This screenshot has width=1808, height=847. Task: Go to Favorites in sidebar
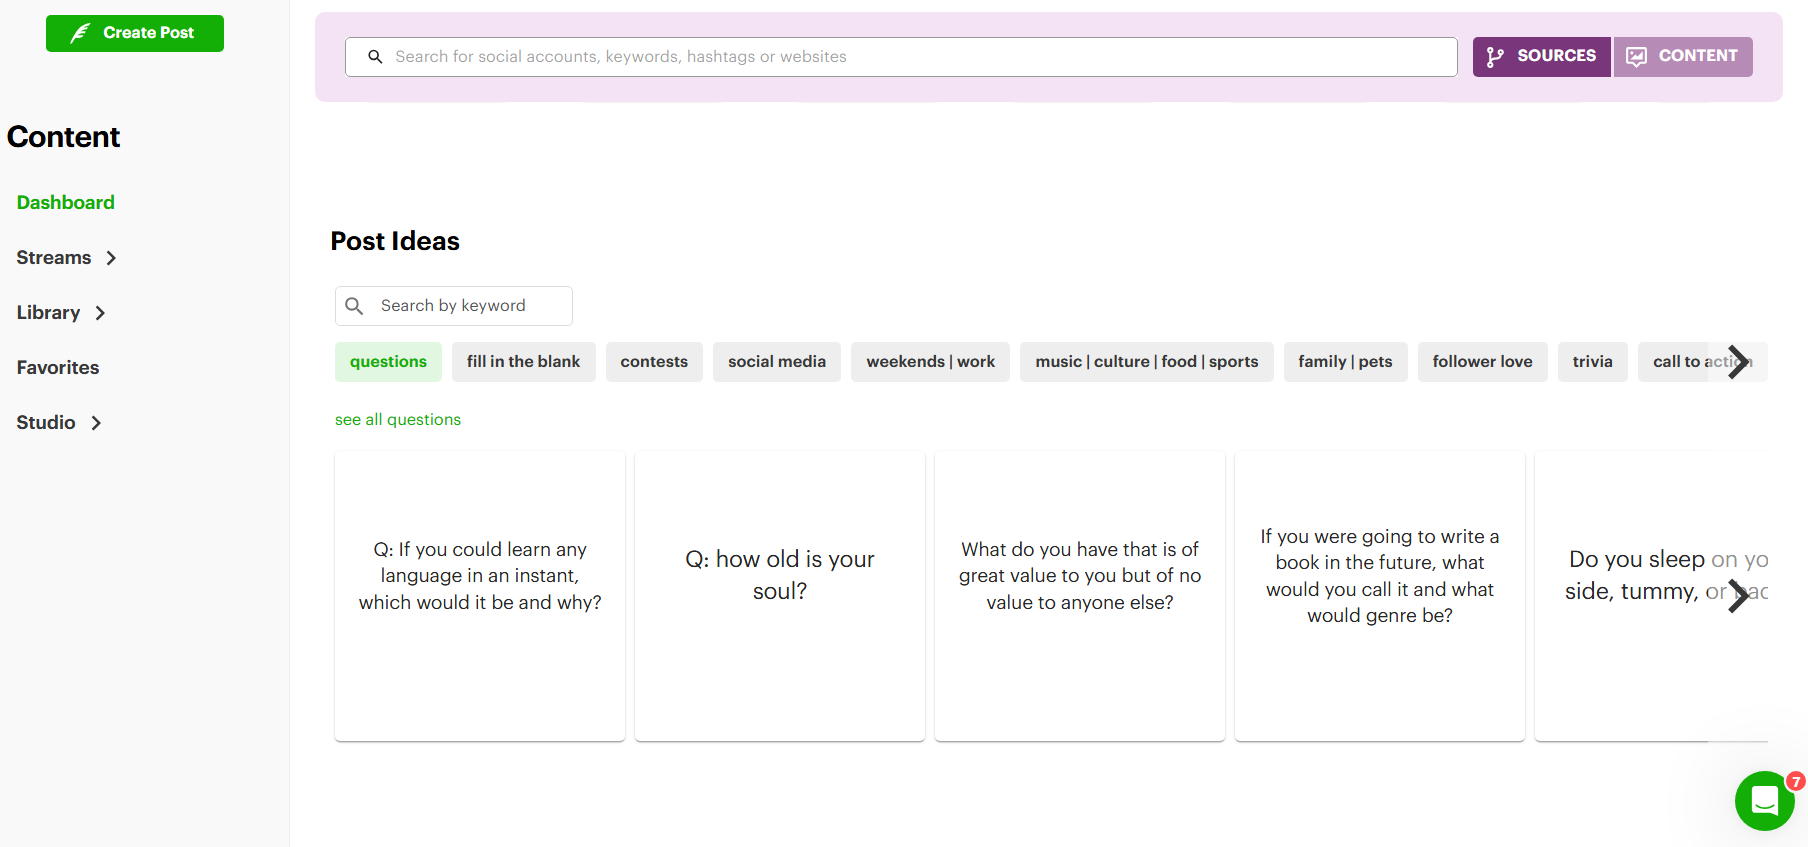[x=58, y=368]
